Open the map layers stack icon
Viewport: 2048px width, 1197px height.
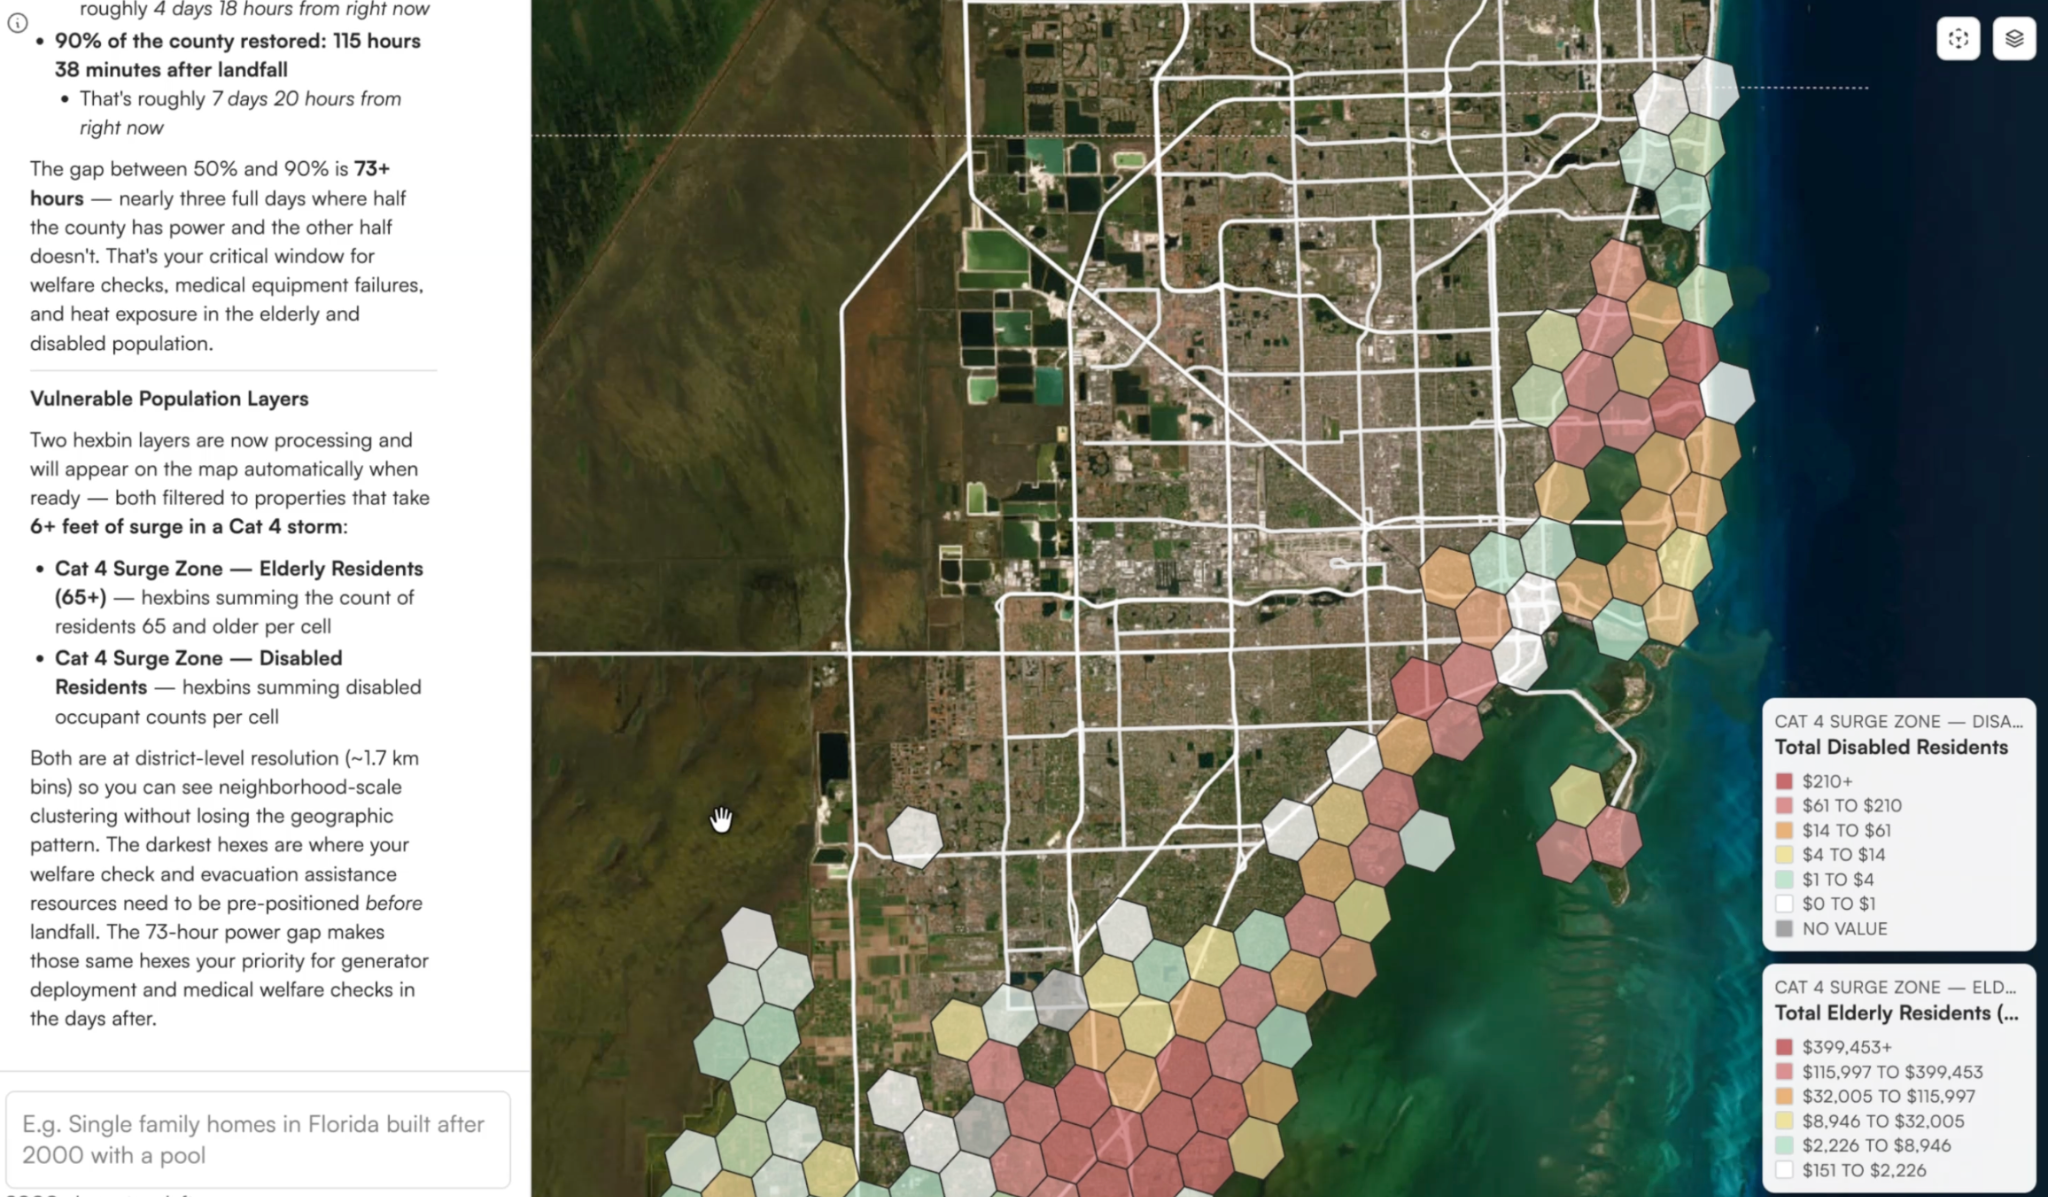(x=2014, y=39)
